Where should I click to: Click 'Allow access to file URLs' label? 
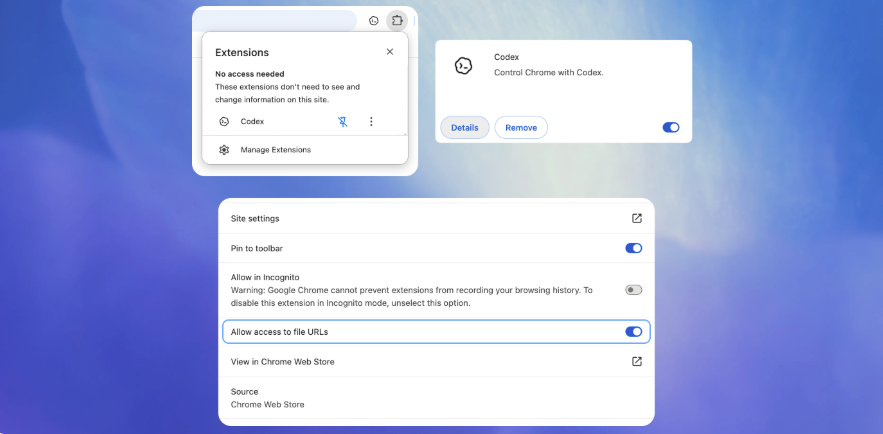279,332
